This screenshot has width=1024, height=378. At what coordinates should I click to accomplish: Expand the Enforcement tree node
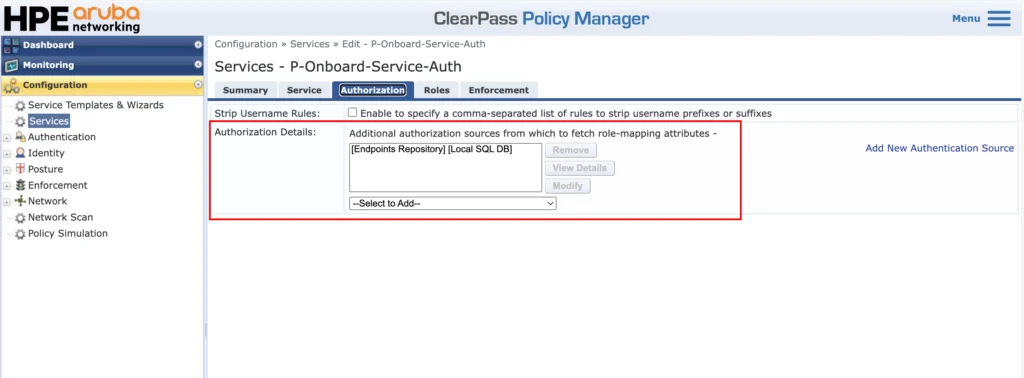tap(7, 186)
